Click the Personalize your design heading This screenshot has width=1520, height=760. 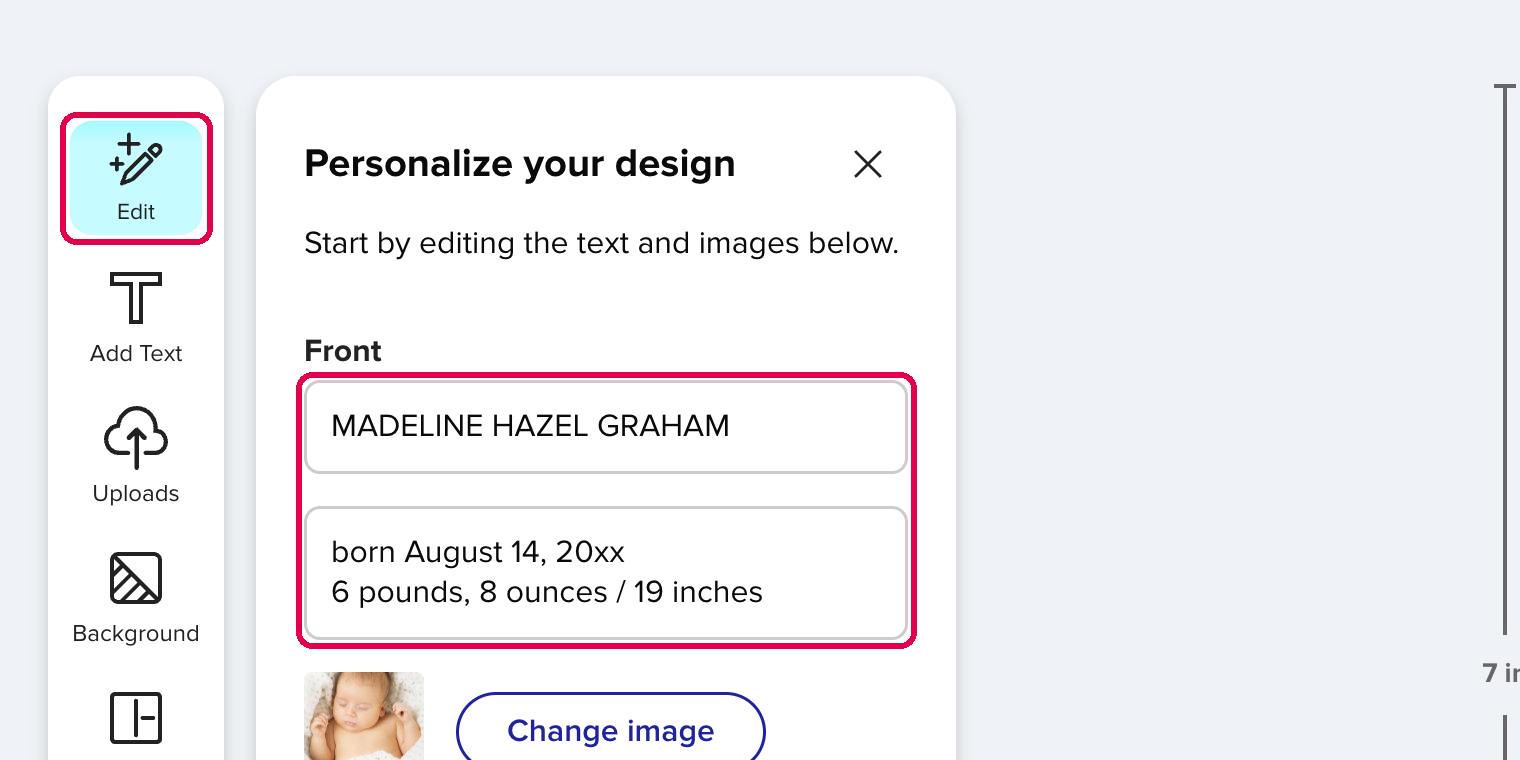(520, 164)
